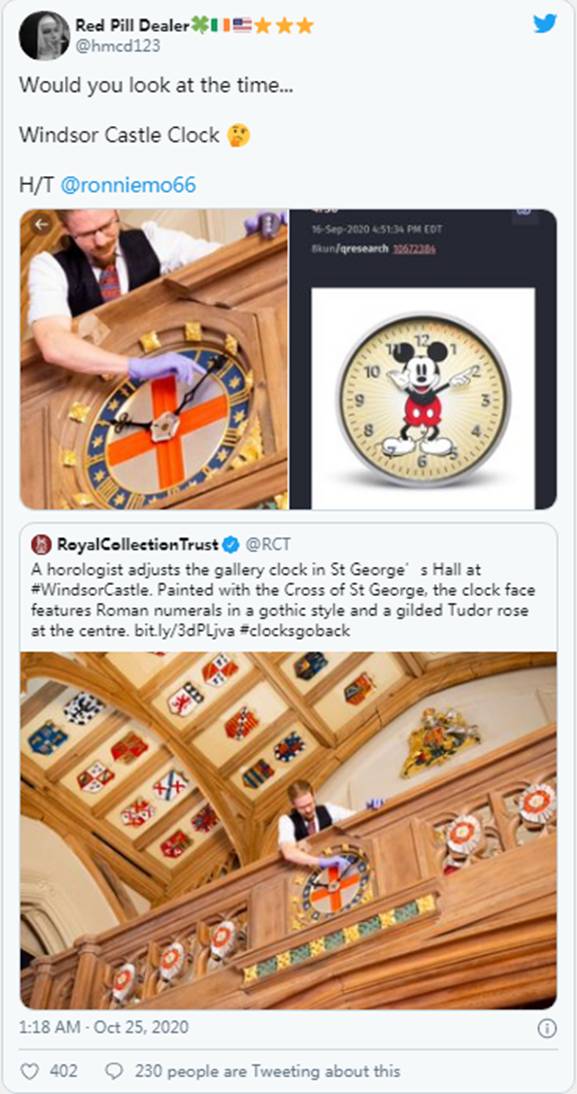Open the @hmcd123 handle
Viewport: 577px width, 1094px height.
coord(117,46)
